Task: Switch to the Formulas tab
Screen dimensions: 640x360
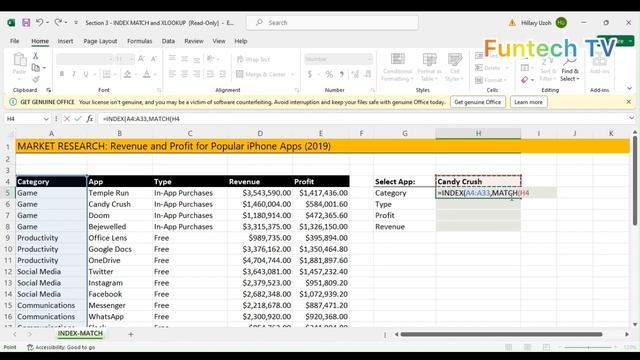Action: click(140, 41)
